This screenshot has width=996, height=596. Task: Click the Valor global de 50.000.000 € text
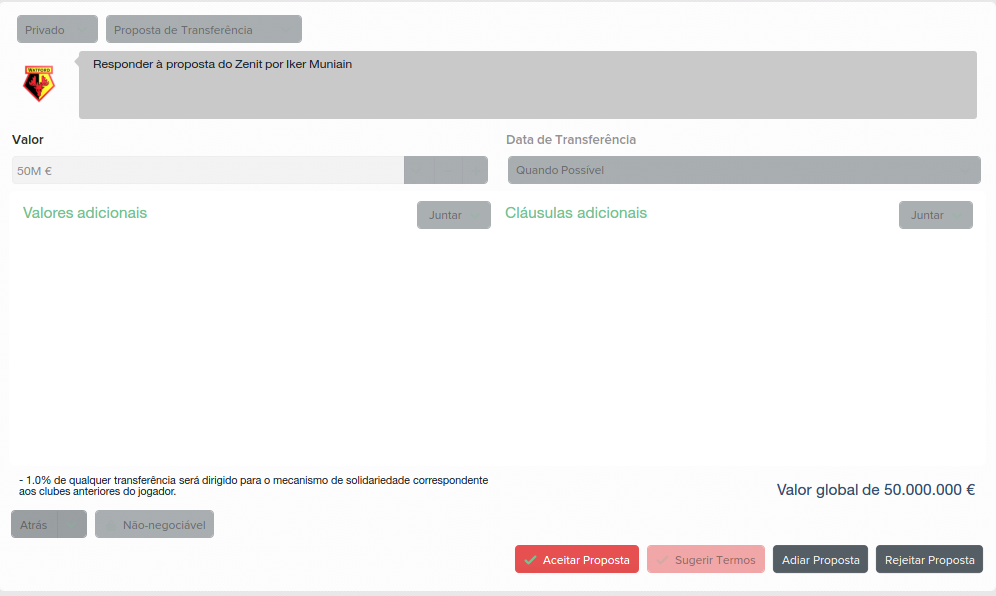click(875, 490)
